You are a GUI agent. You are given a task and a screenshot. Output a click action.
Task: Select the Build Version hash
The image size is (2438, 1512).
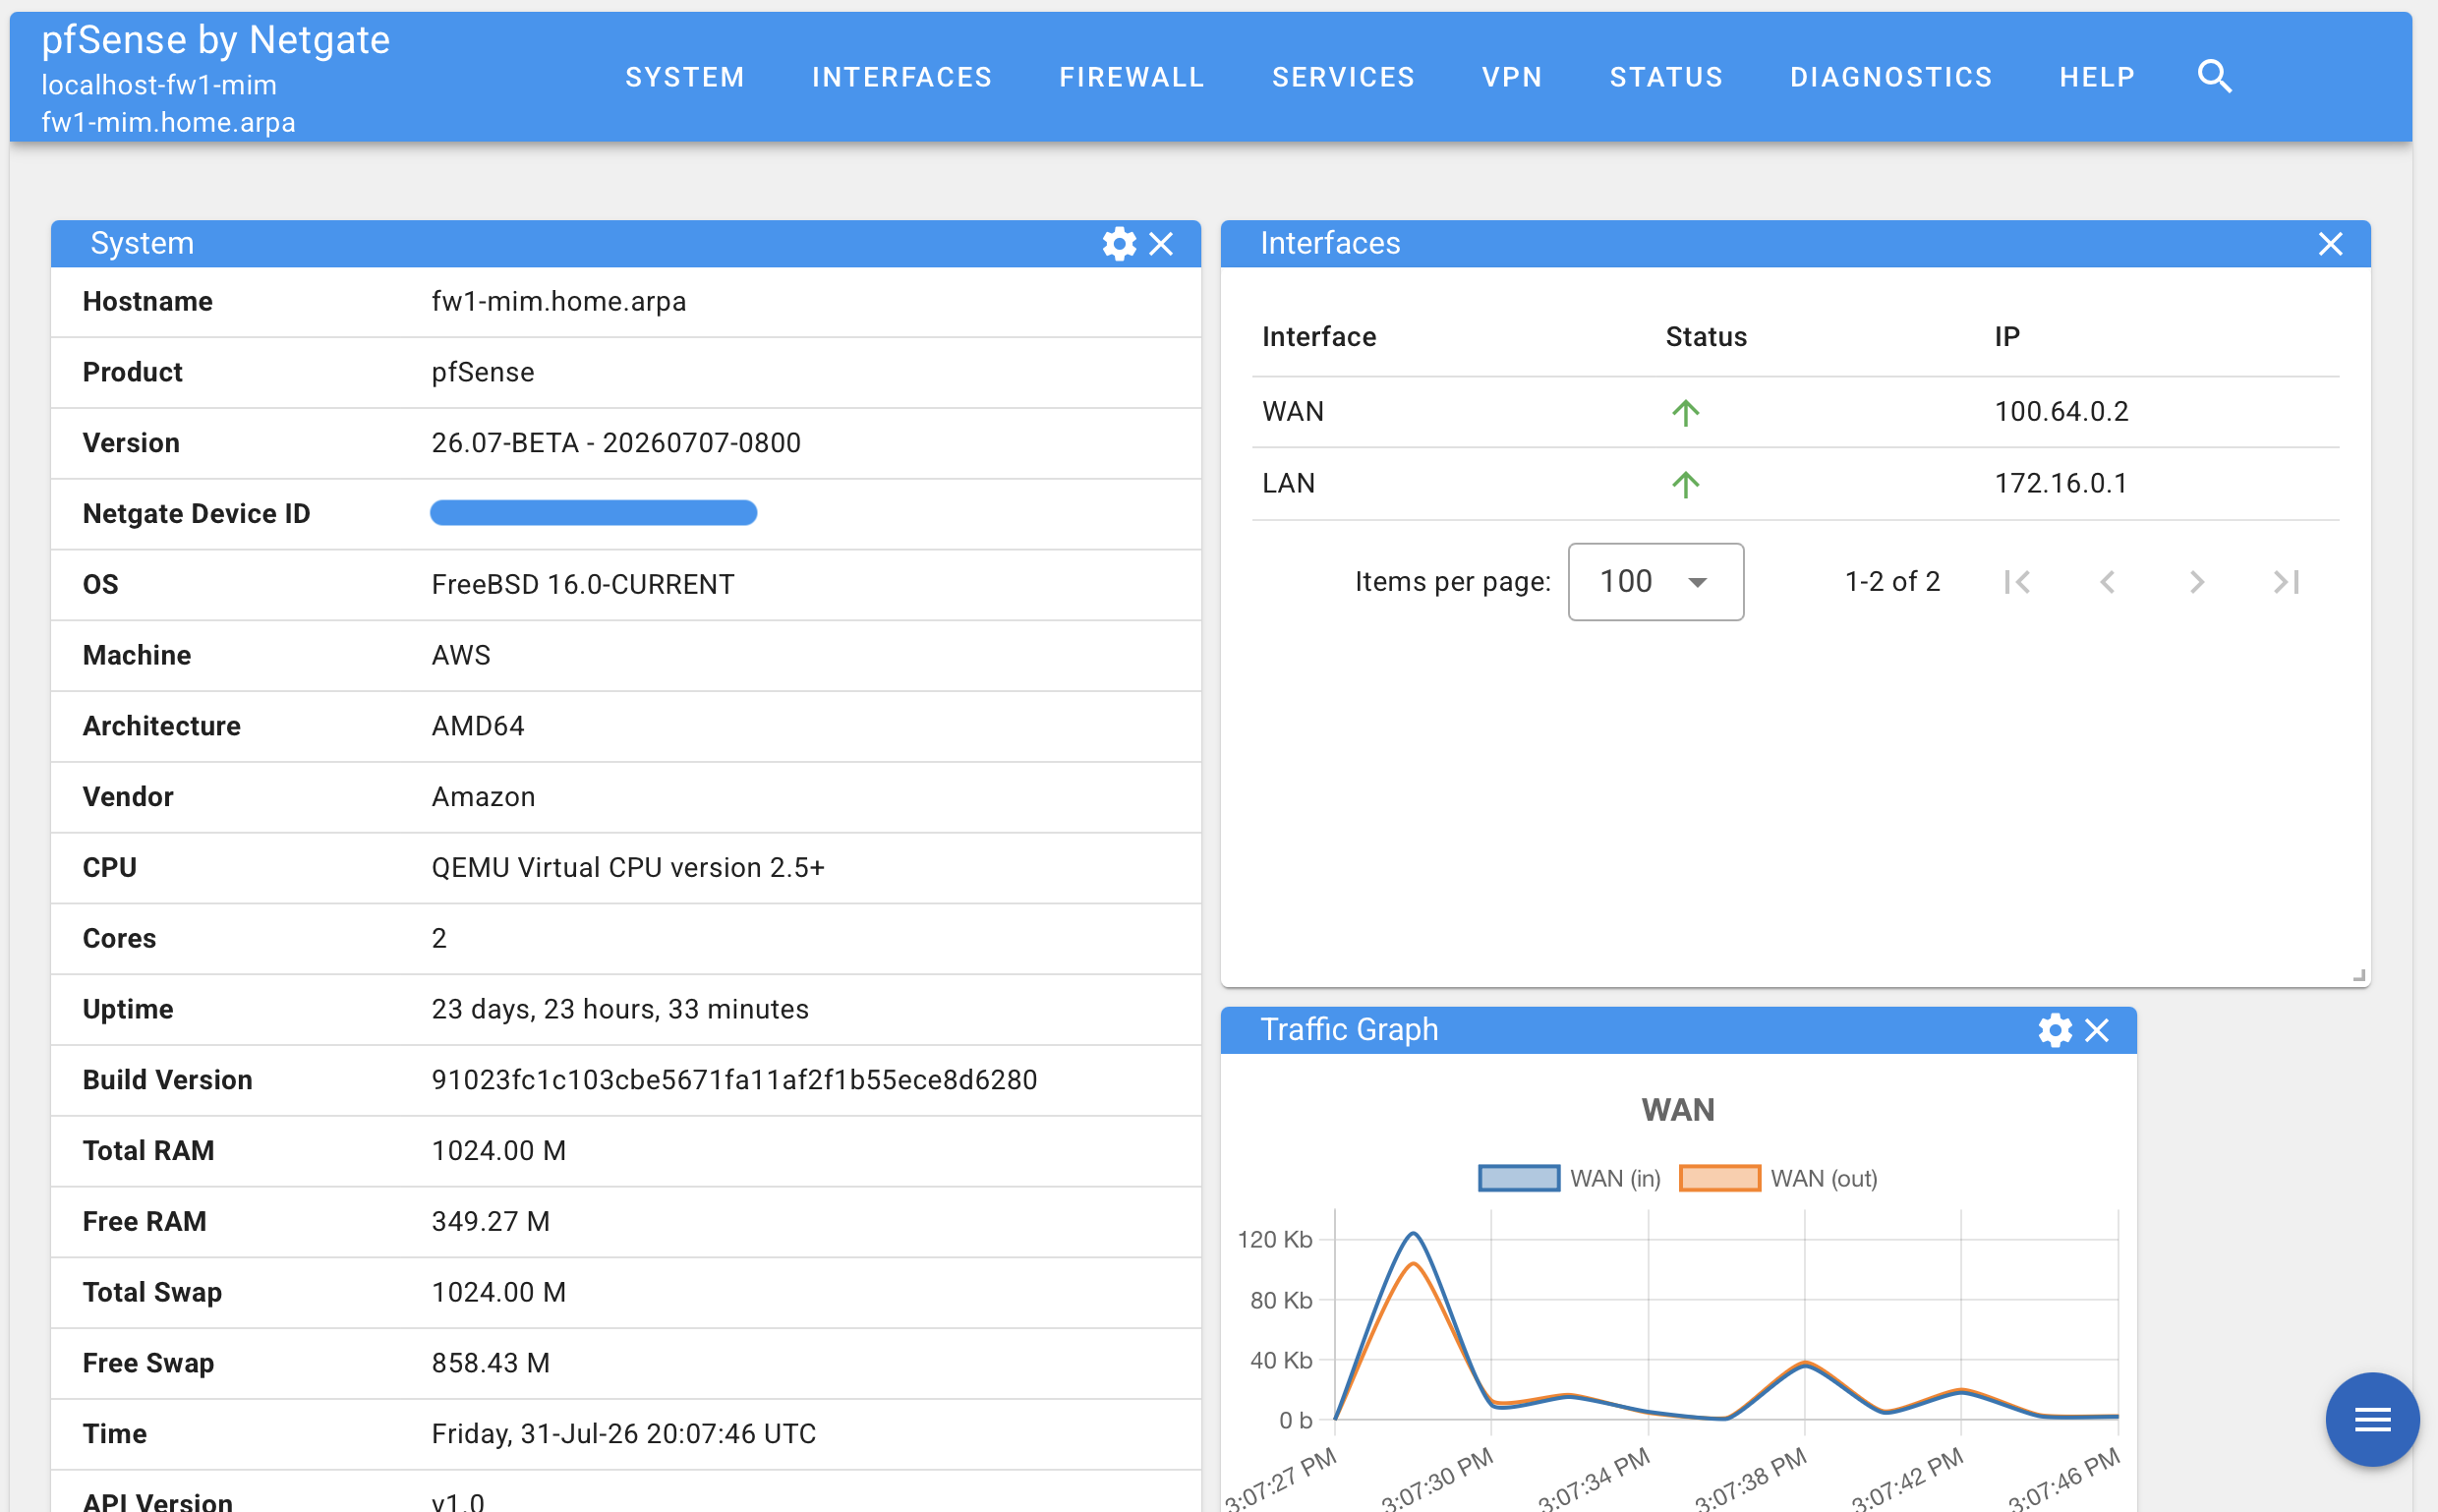pos(734,1080)
